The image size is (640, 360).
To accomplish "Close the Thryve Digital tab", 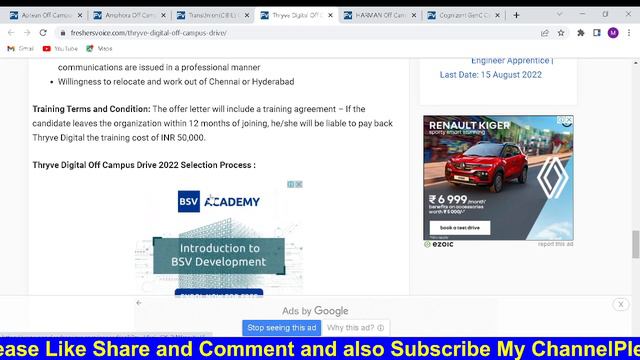I will coord(330,15).
